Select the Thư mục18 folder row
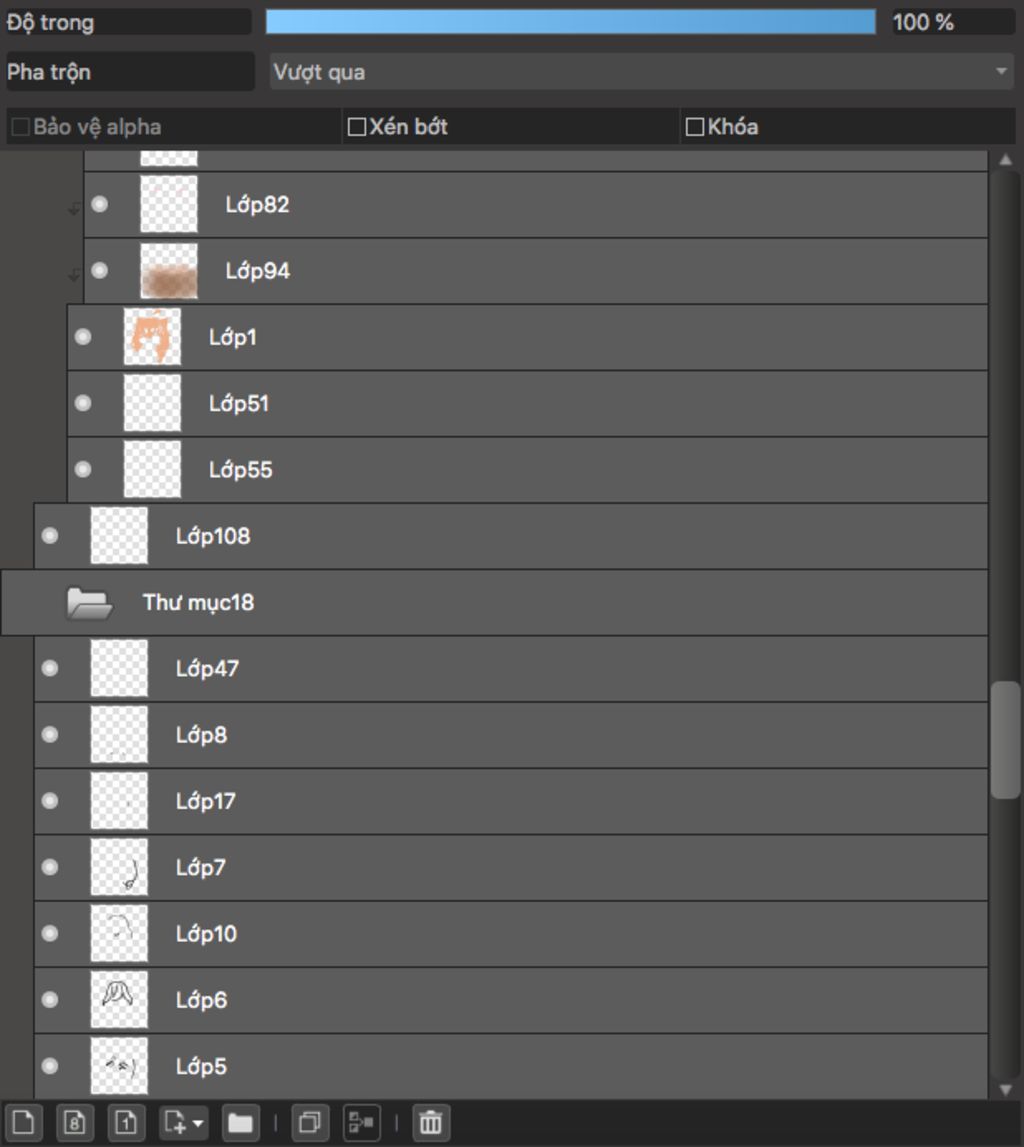1024x1147 pixels. click(494, 603)
